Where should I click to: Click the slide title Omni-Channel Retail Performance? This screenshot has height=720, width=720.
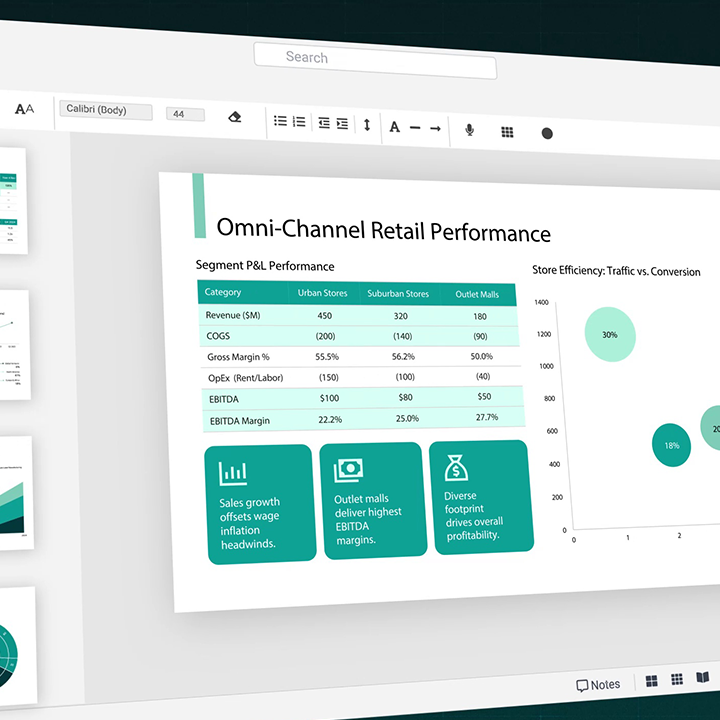pos(383,230)
